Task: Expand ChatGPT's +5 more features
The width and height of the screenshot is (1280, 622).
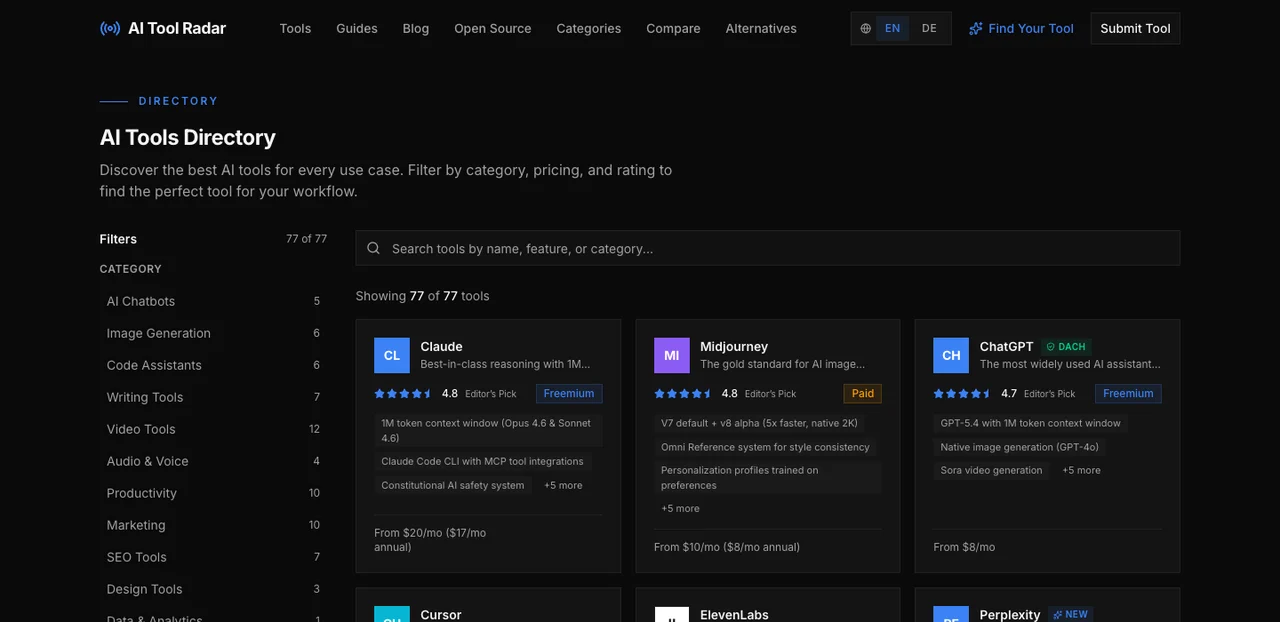Action: coord(1081,471)
